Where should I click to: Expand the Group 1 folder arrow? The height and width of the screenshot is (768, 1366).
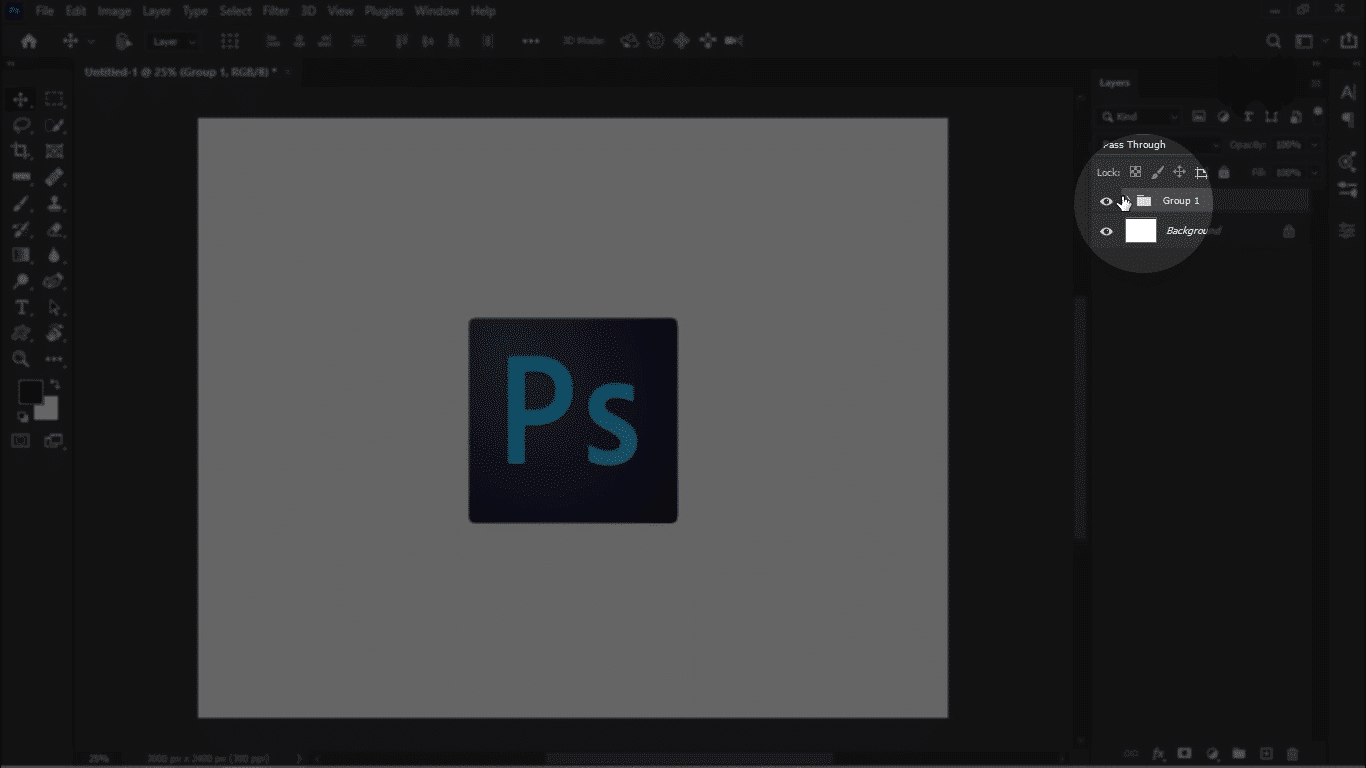(x=1125, y=201)
